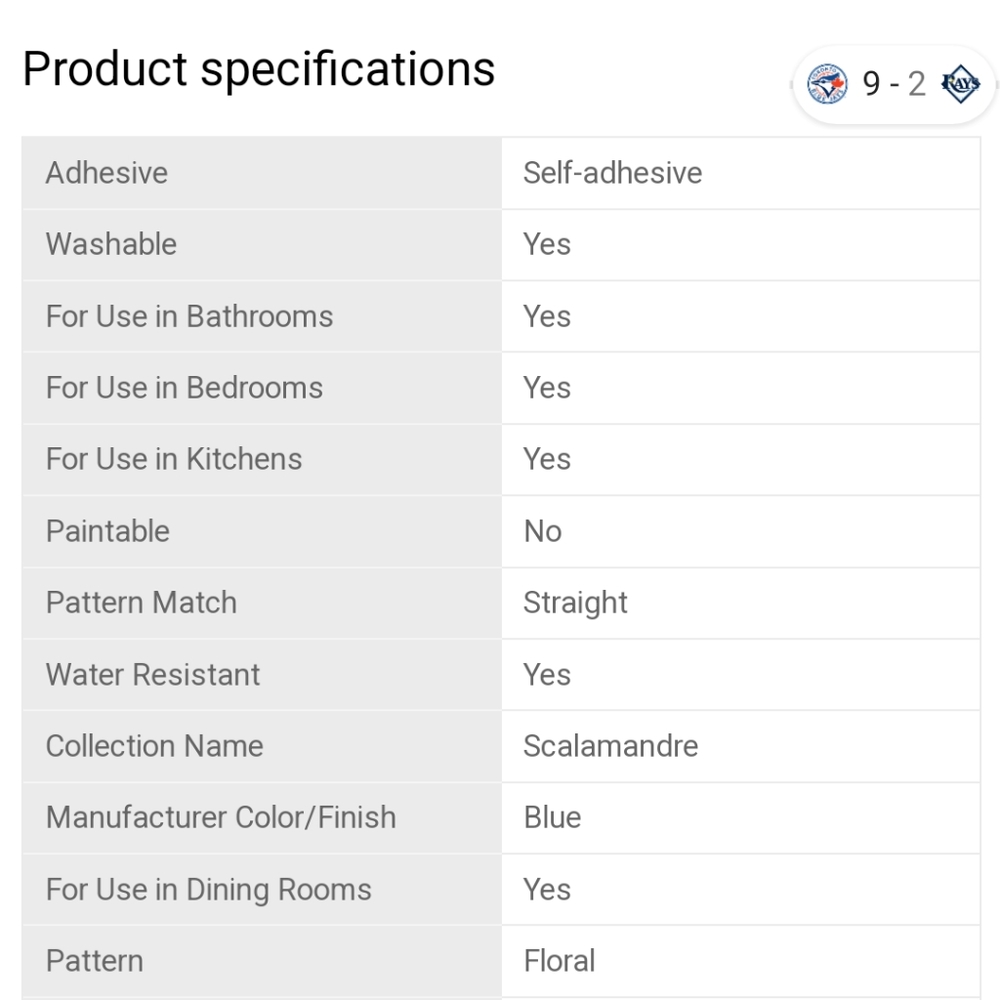Select the Pattern Match label
Screen dimensions: 1000x1000
(x=141, y=603)
